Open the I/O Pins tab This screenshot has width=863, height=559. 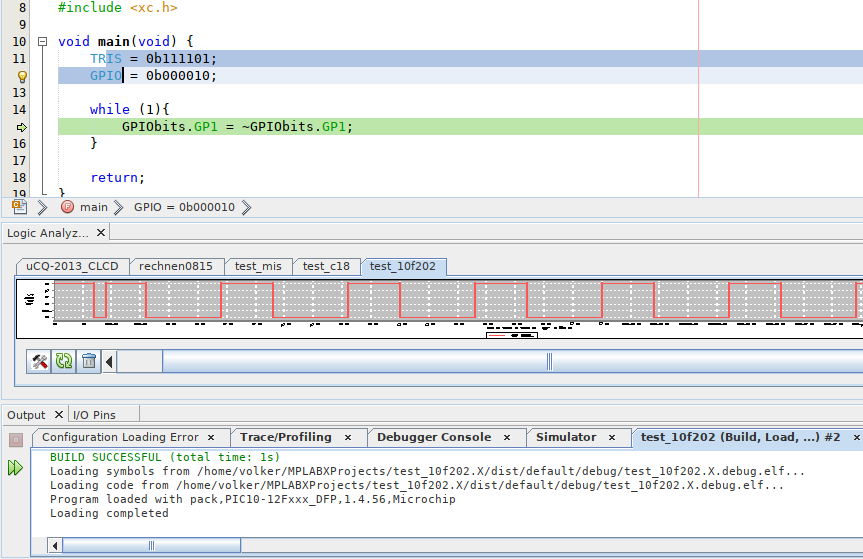pos(94,415)
